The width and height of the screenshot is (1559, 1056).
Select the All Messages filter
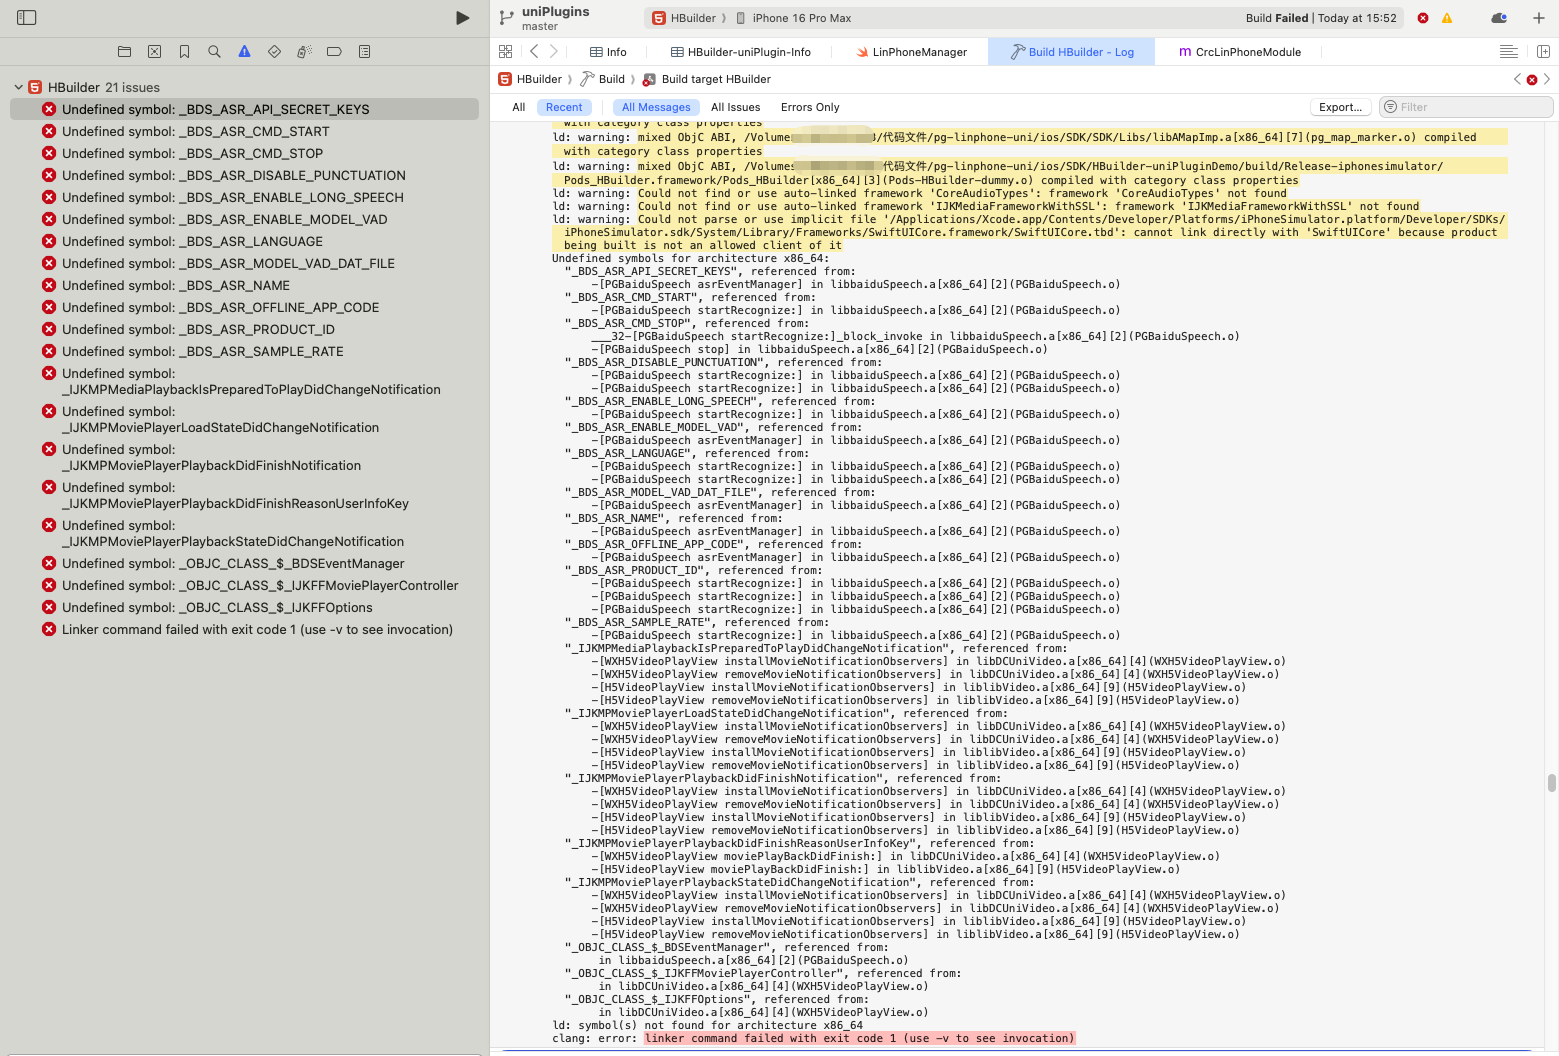(656, 107)
